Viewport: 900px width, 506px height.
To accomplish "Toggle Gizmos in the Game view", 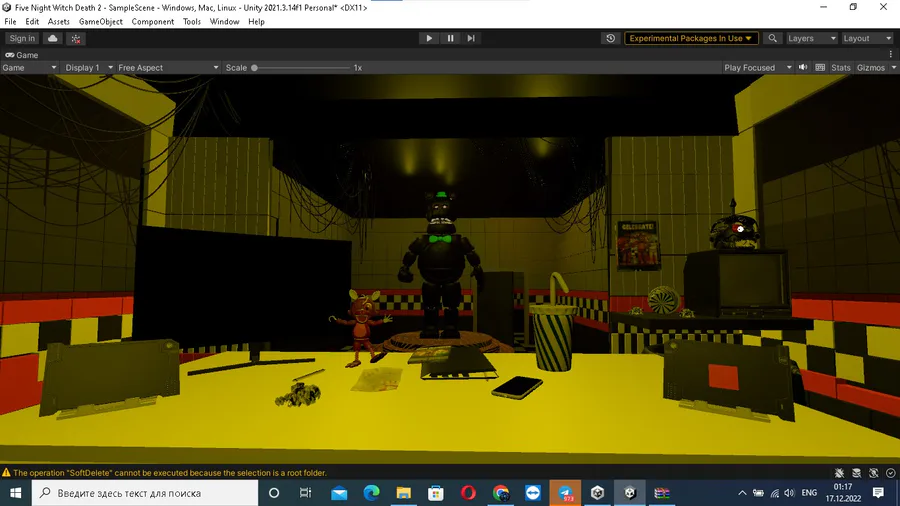I will pos(871,68).
